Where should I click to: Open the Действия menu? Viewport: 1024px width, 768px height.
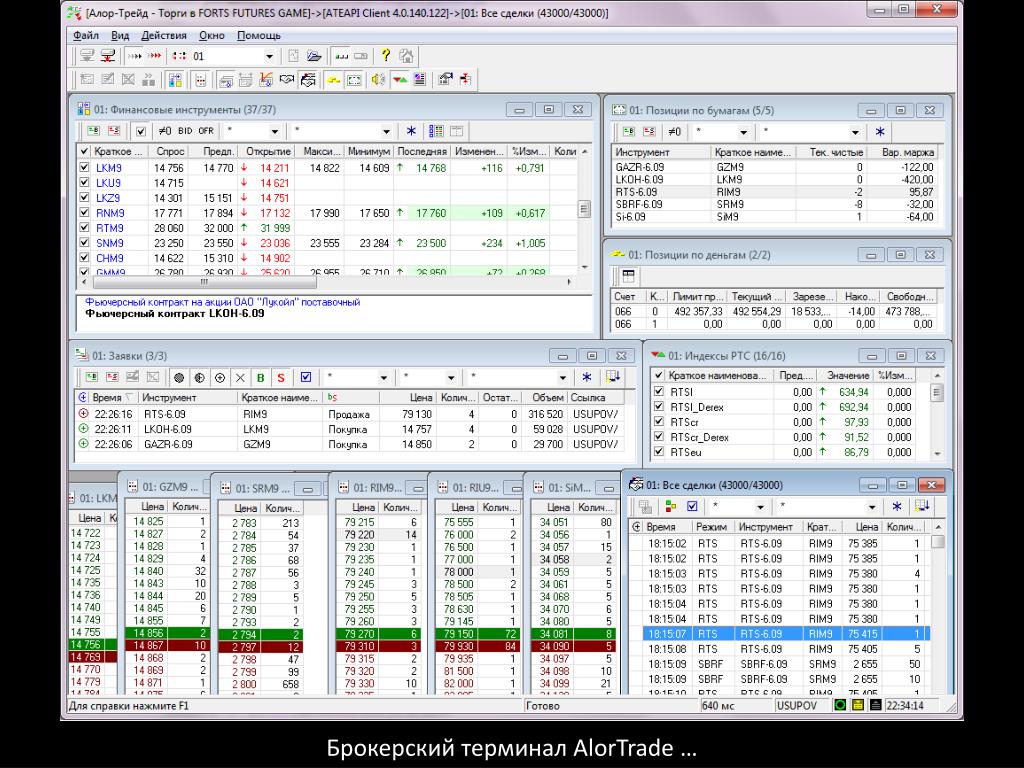[164, 35]
